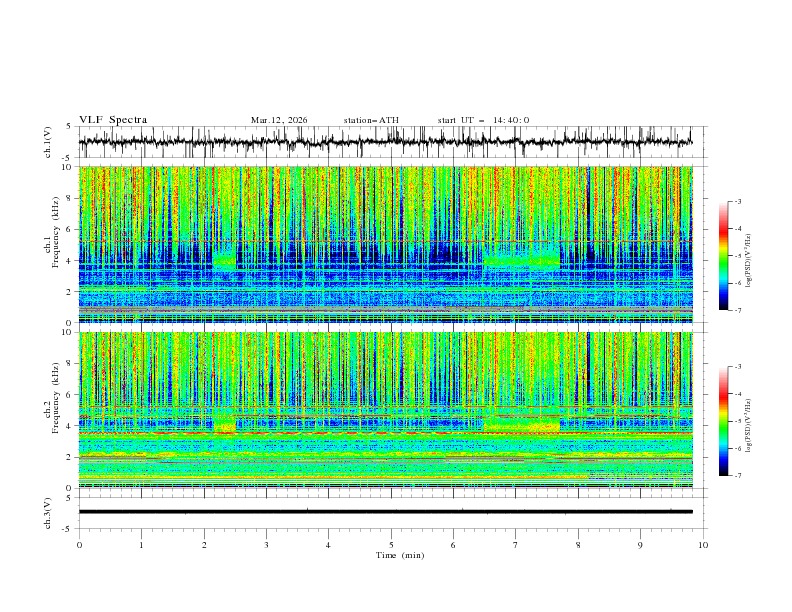Select the "start UT = 14:40:0" text
This screenshot has height=612, width=792.
(483, 120)
